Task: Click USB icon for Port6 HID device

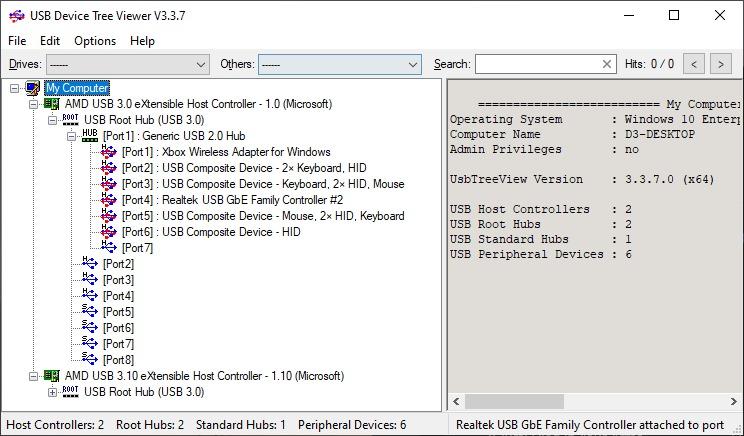Action: [109, 232]
